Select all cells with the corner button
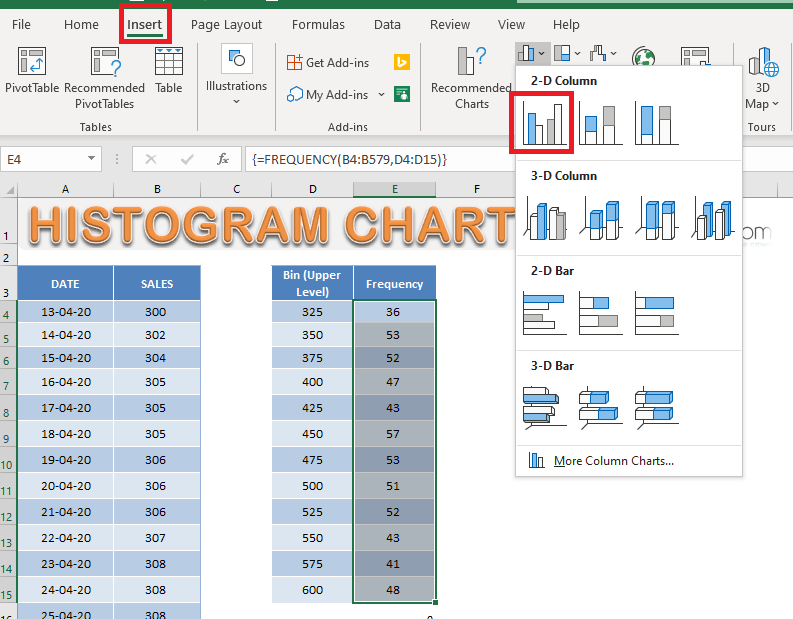 [9, 190]
